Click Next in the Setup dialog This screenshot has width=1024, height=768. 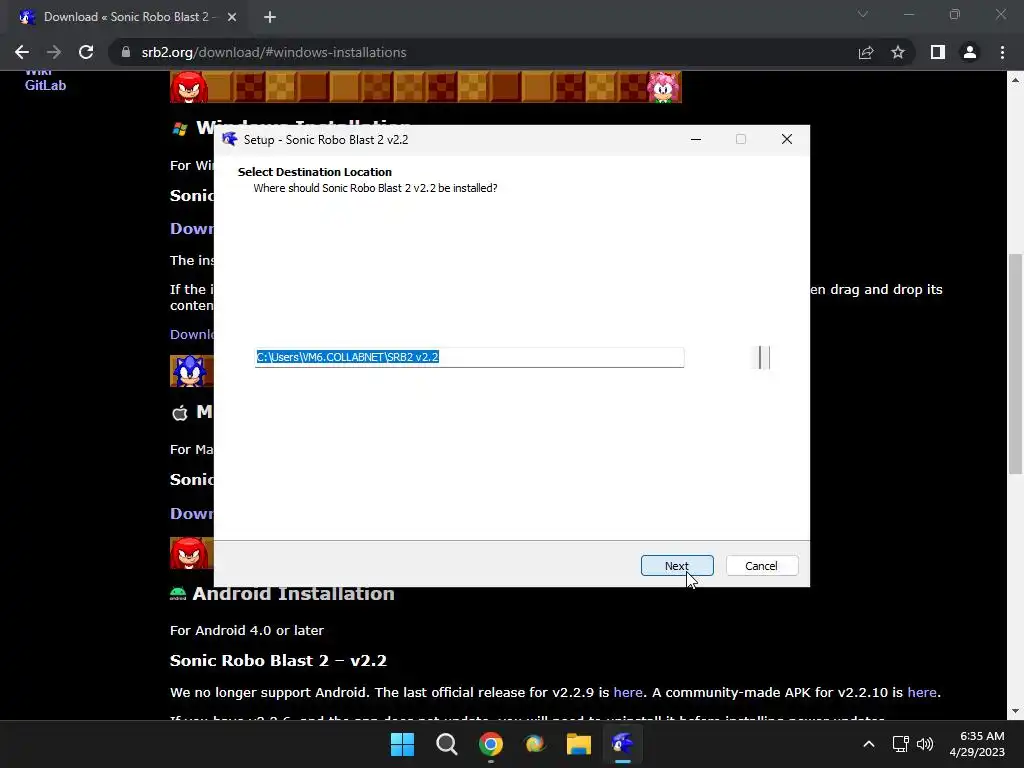click(677, 566)
